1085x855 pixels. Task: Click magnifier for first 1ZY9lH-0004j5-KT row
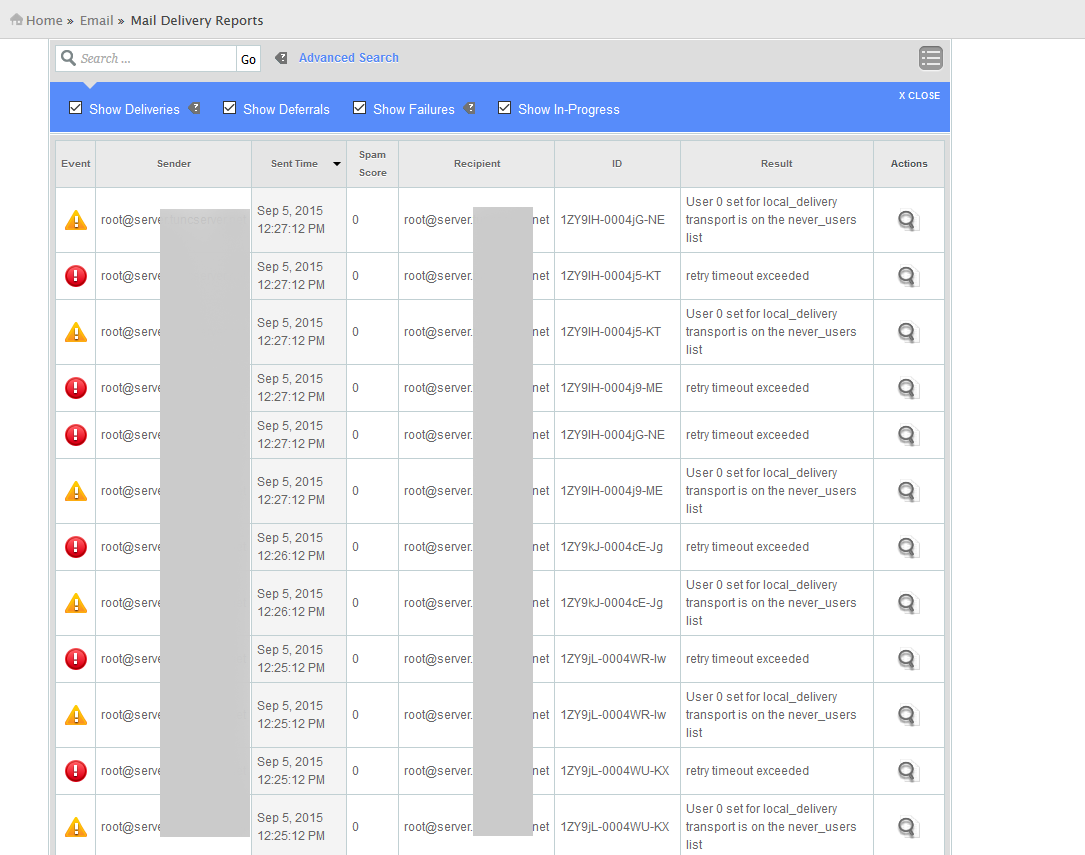point(907,277)
